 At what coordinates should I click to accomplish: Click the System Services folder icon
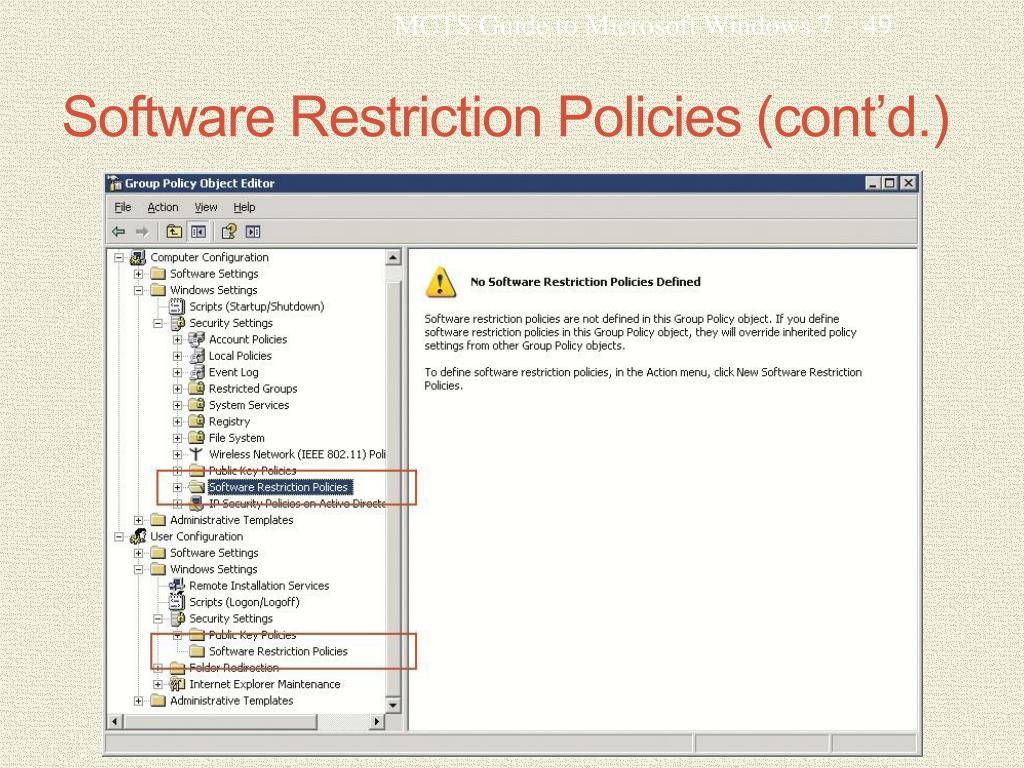197,405
